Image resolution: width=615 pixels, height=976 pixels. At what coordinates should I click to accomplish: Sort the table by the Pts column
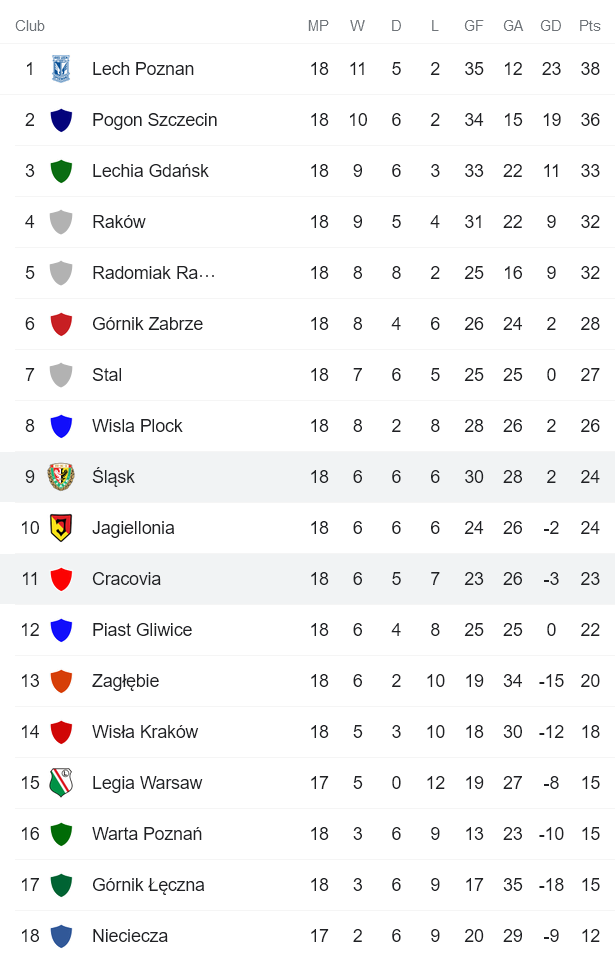pos(589,26)
